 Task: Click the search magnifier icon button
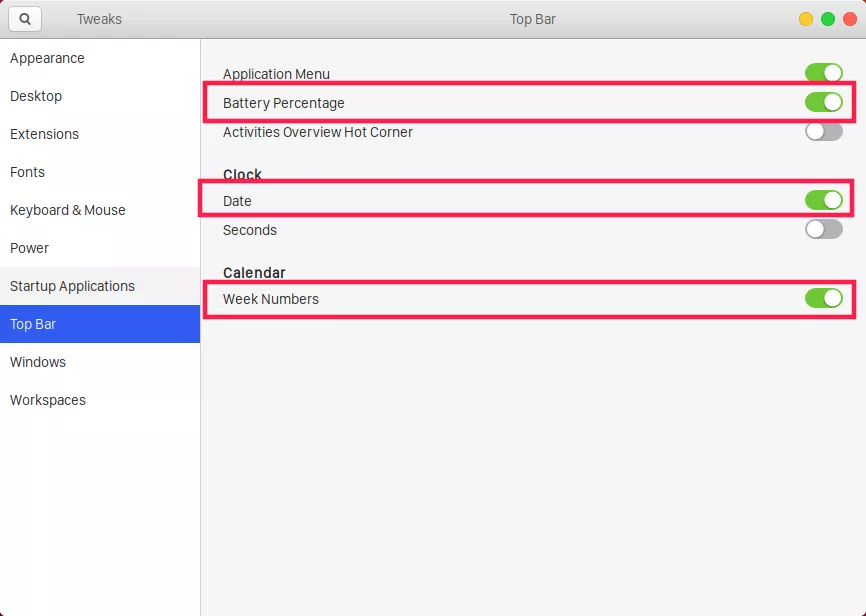[x=25, y=19]
